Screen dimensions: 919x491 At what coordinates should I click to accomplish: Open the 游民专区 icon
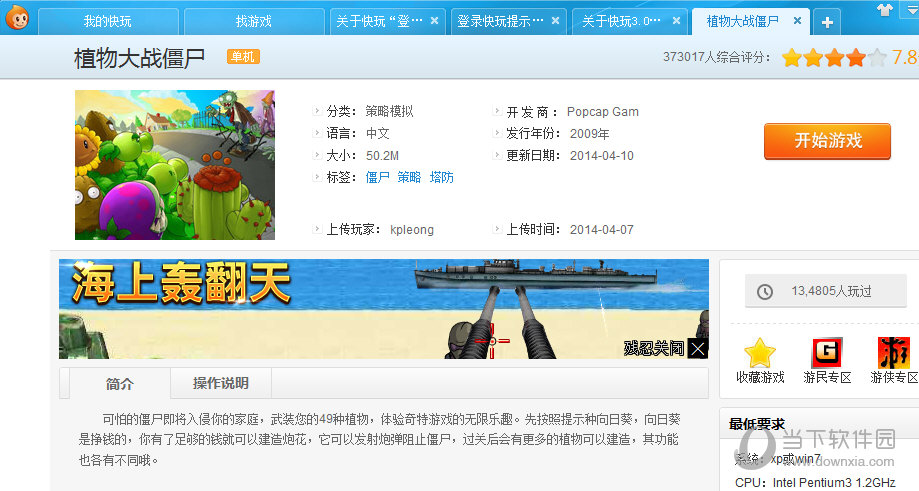(826, 353)
